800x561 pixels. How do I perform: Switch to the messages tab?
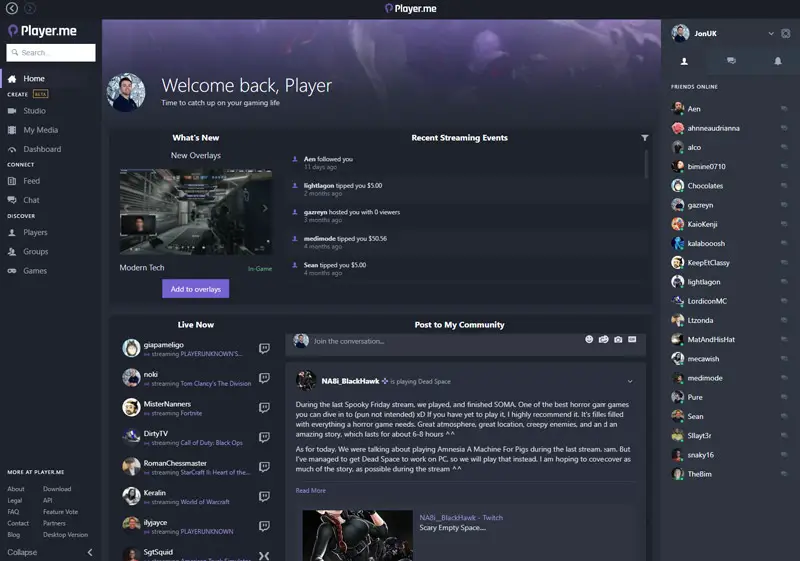click(x=731, y=61)
